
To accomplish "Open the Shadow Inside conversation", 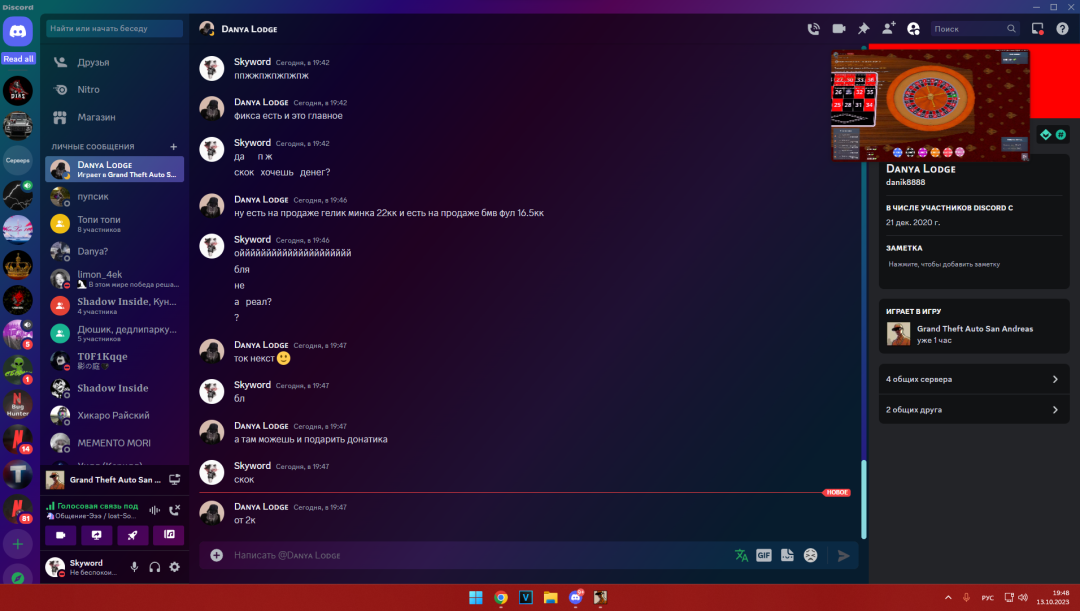I will coord(114,388).
